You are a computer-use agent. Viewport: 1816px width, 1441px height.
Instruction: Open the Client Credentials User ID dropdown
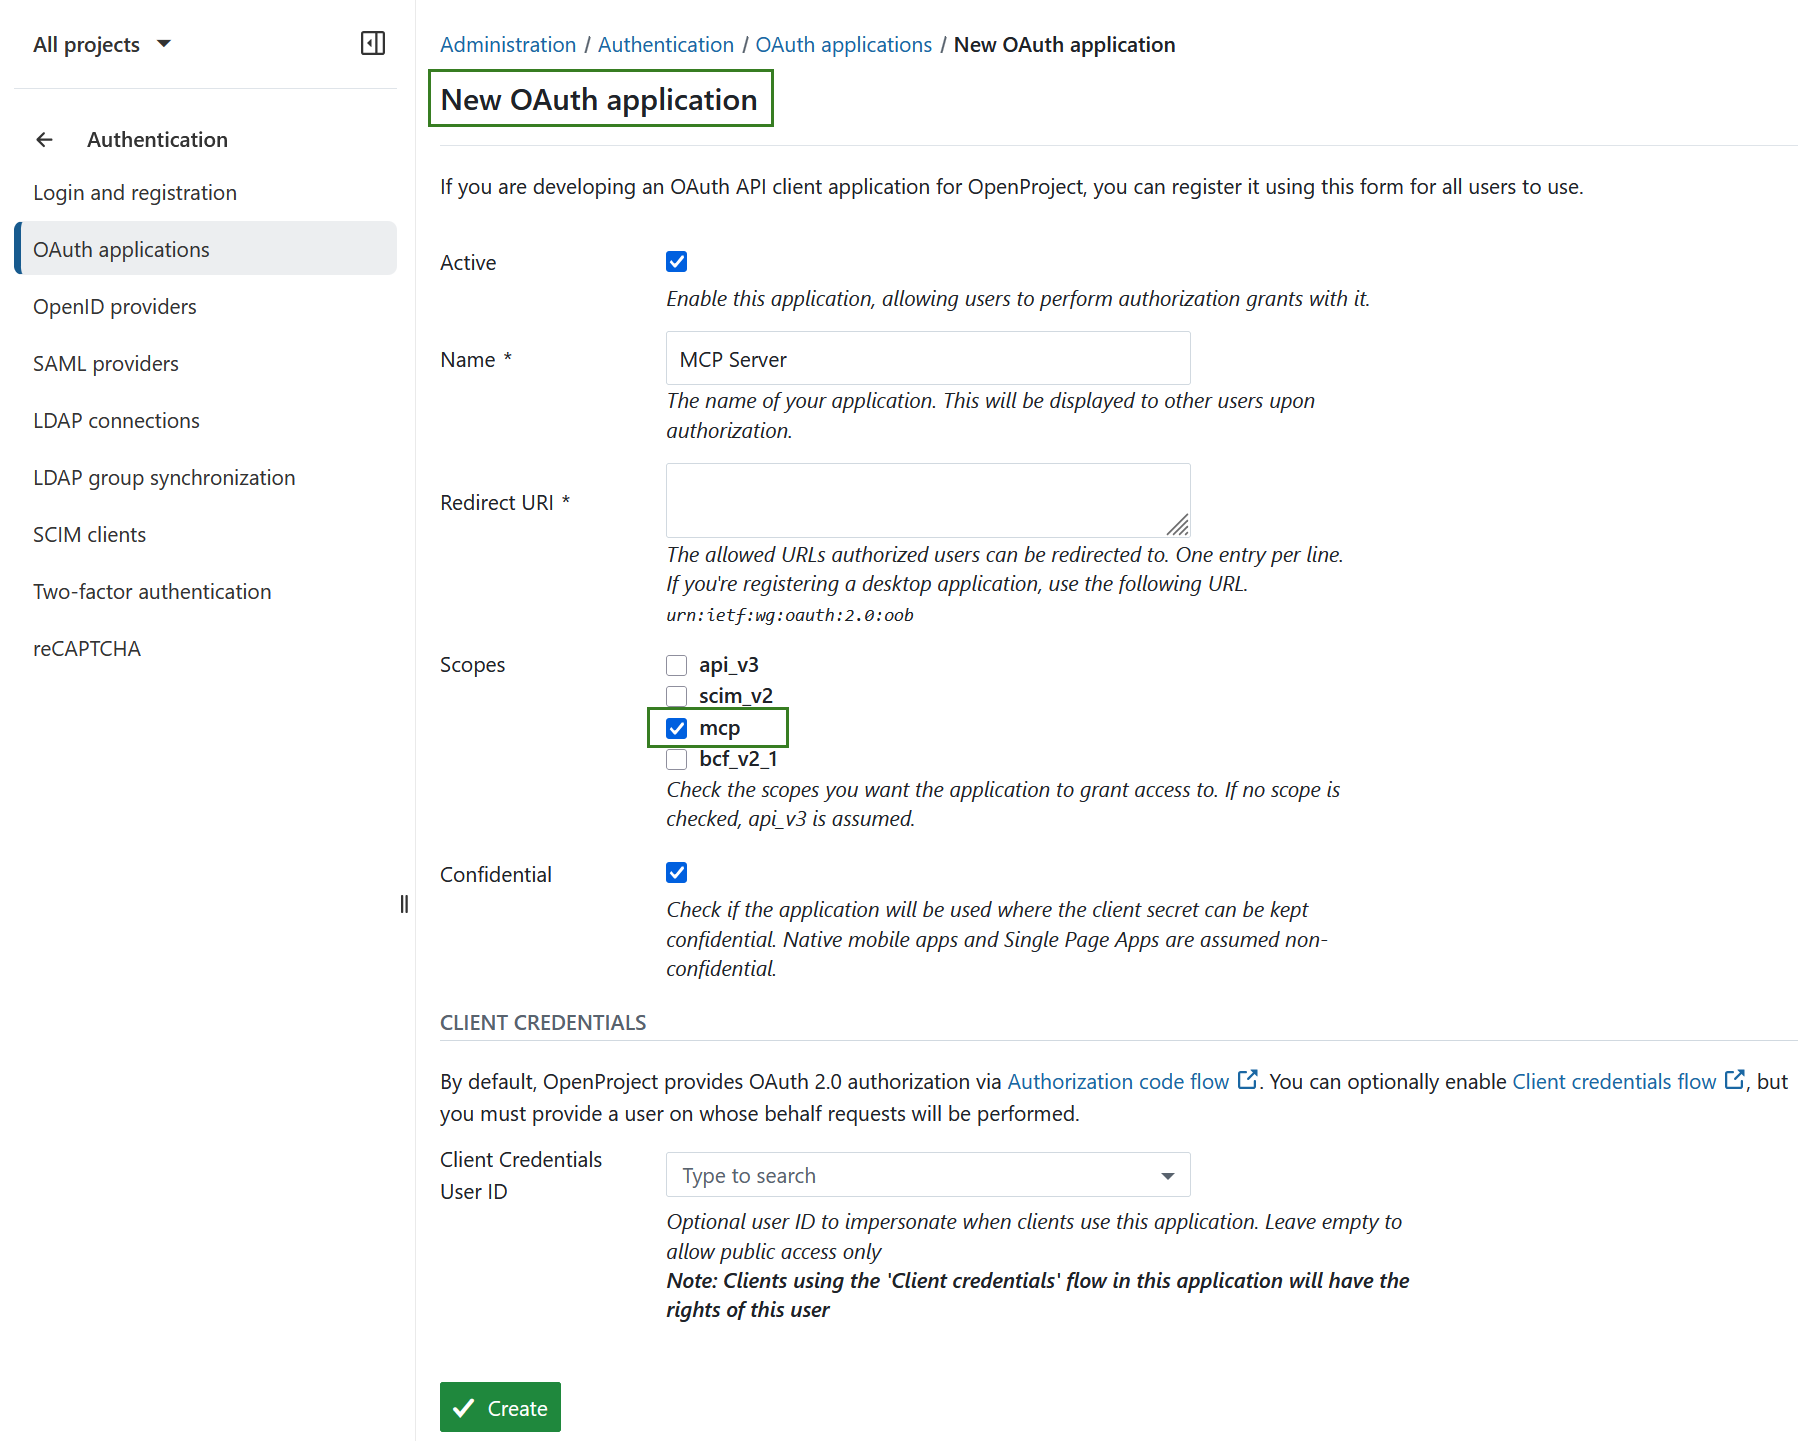[1166, 1174]
